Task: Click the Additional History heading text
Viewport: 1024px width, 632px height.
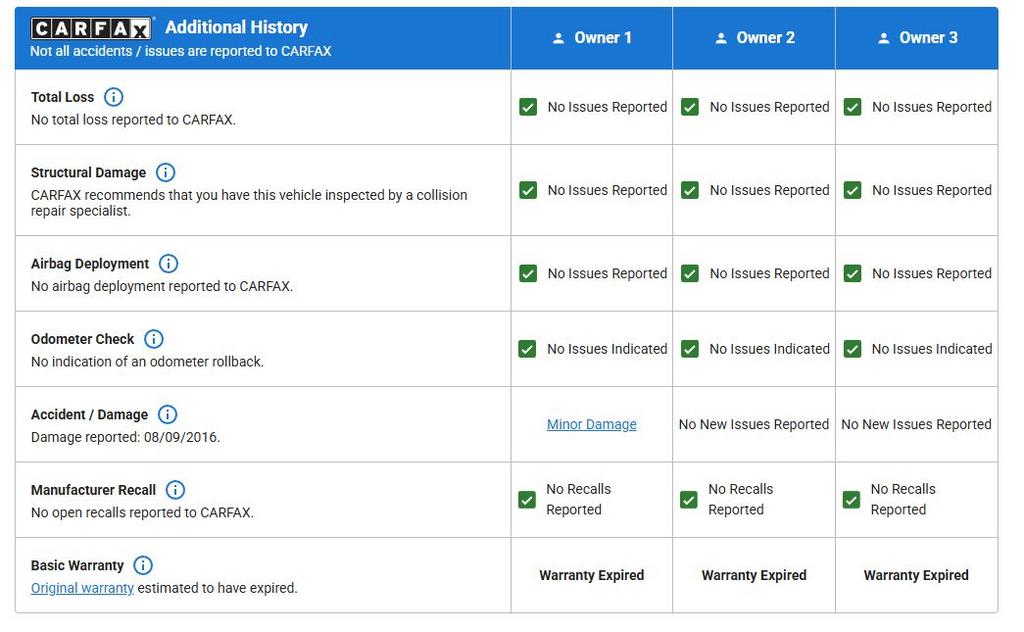Action: [x=236, y=27]
